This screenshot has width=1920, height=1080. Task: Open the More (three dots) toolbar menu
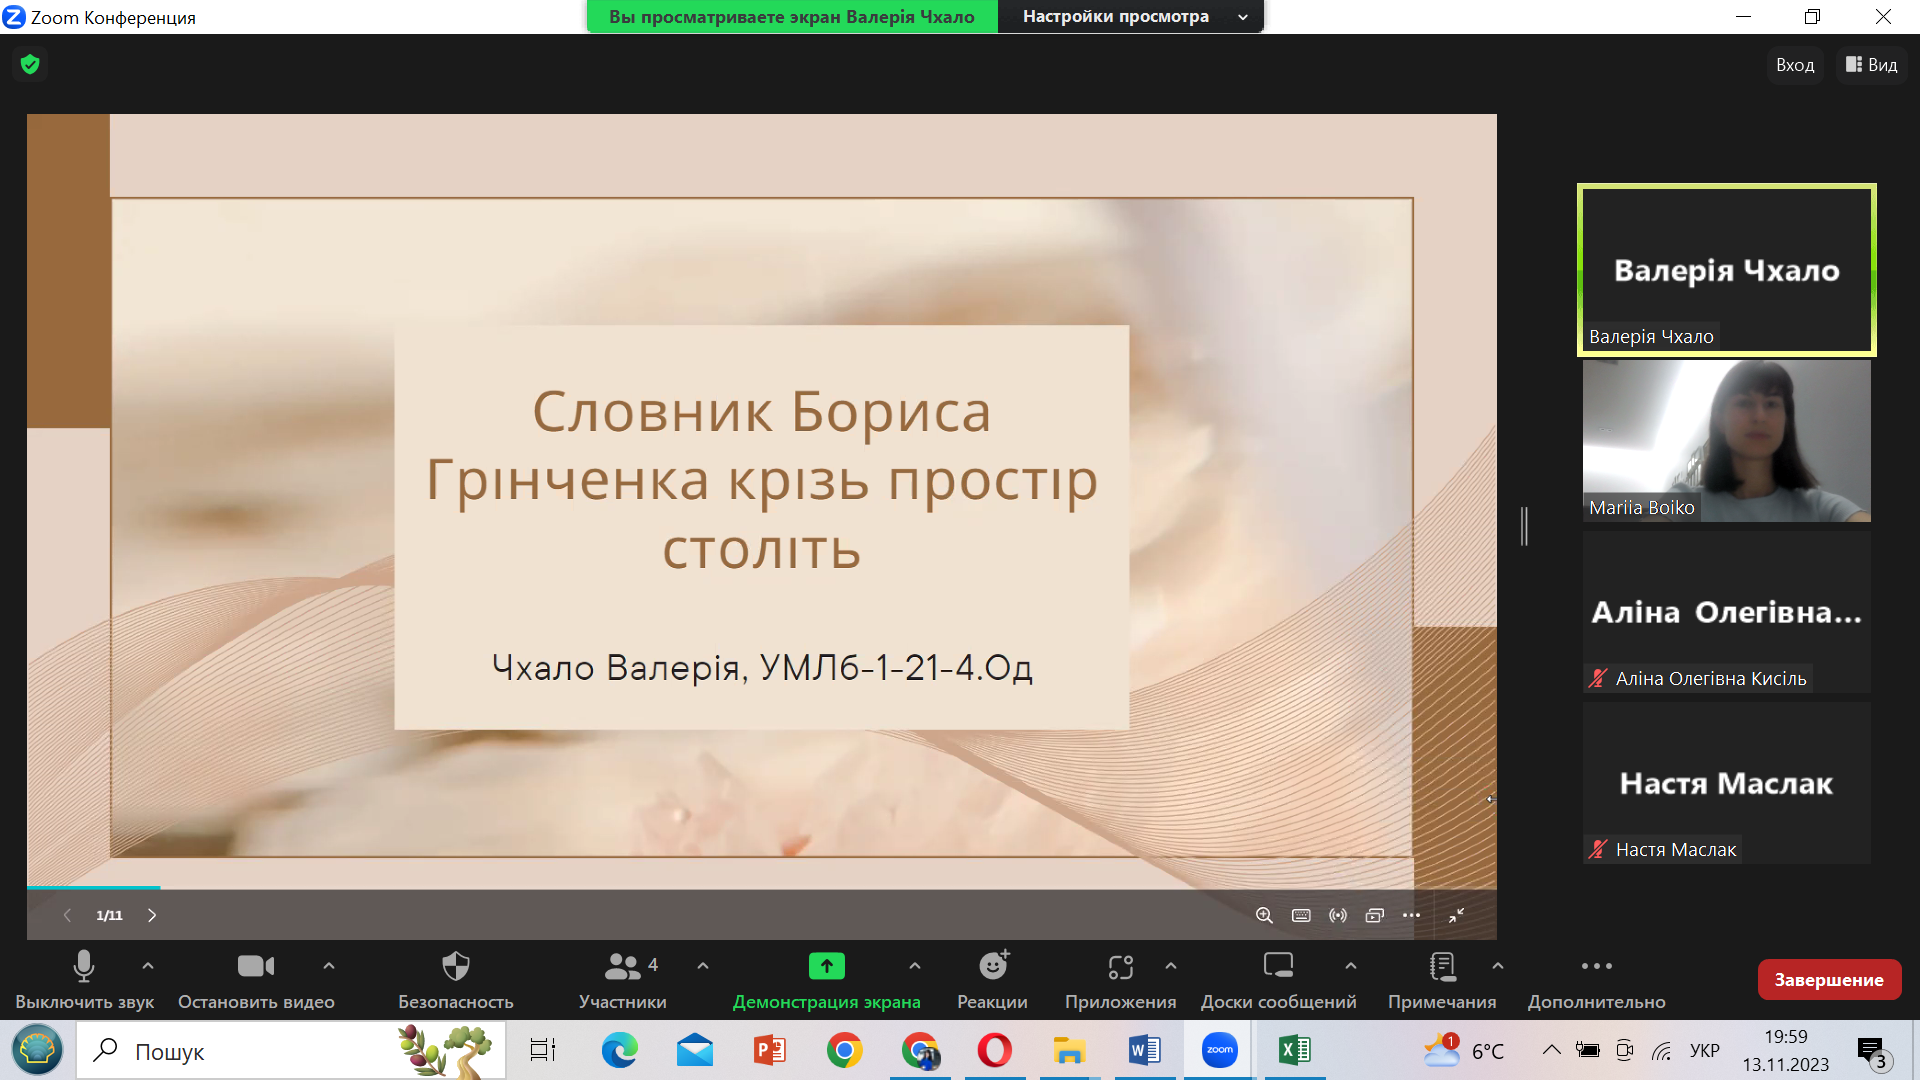pos(1596,966)
